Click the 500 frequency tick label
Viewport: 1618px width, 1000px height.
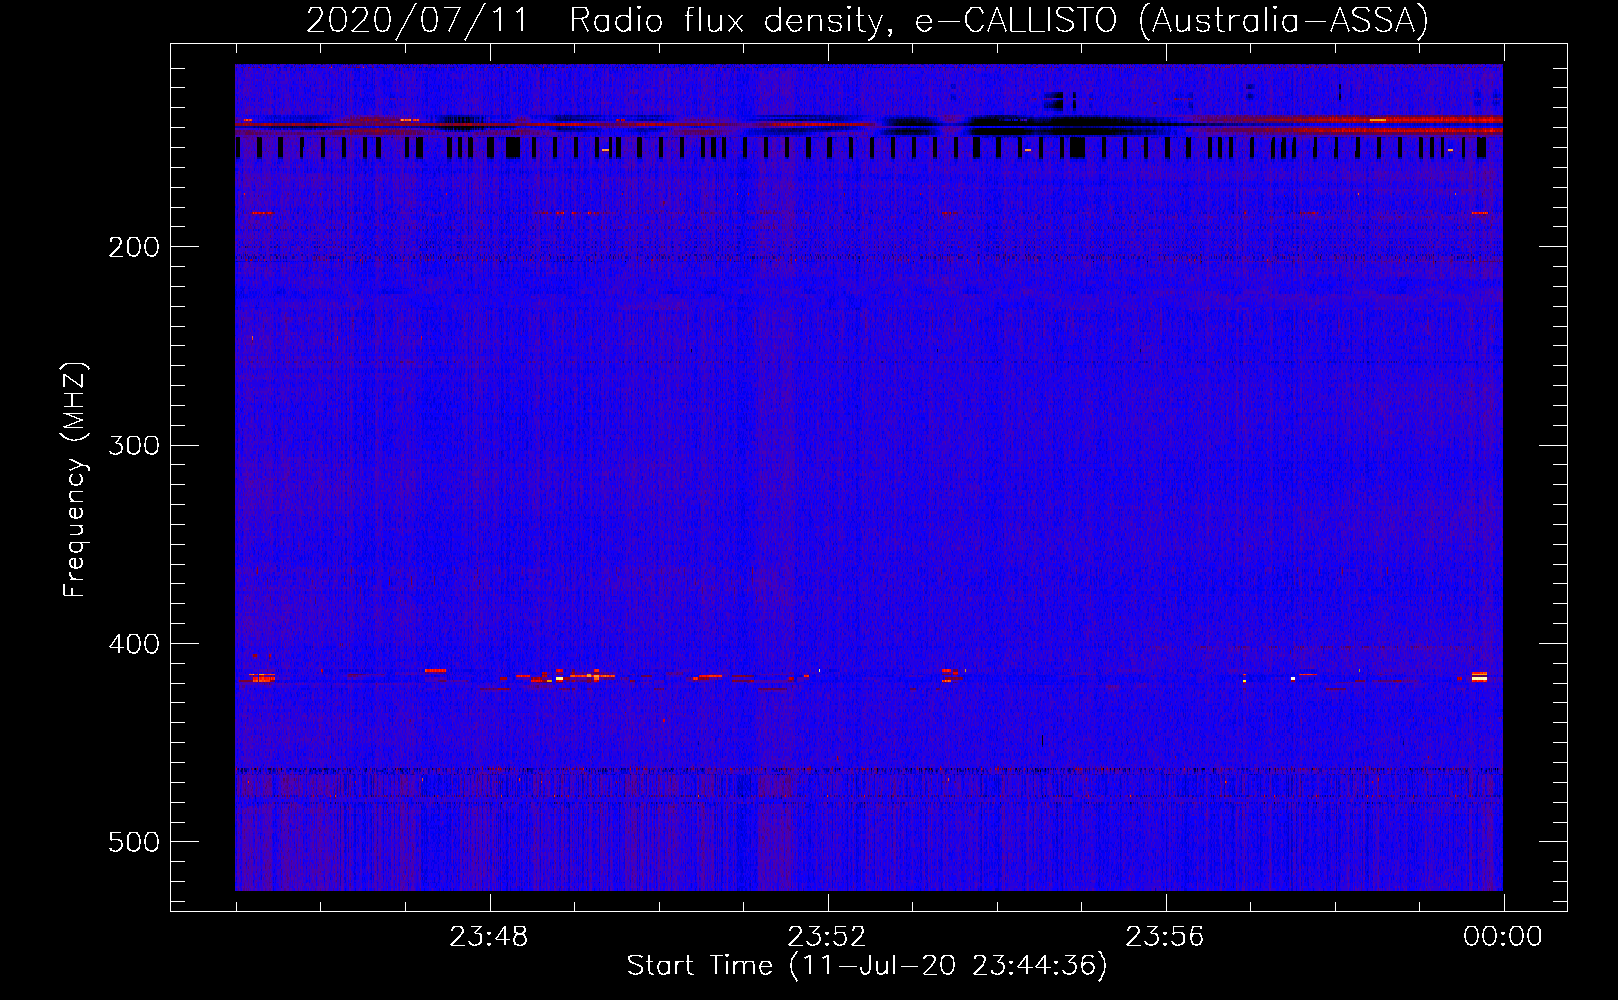pyautogui.click(x=134, y=842)
